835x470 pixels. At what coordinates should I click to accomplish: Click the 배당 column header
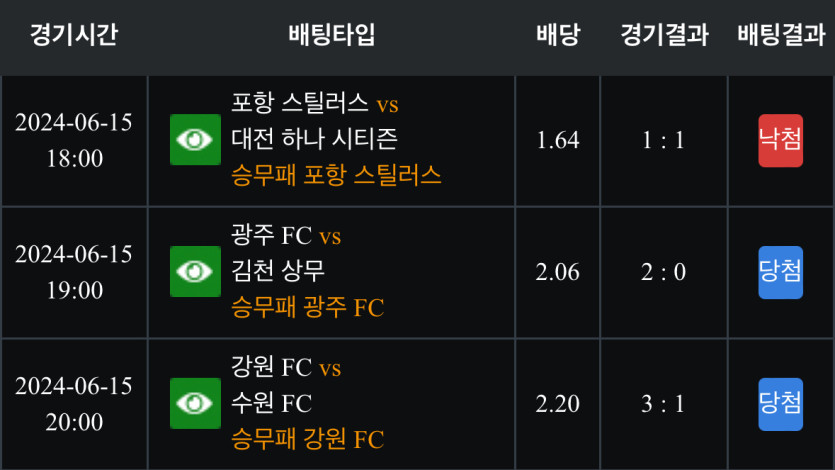[x=558, y=35]
